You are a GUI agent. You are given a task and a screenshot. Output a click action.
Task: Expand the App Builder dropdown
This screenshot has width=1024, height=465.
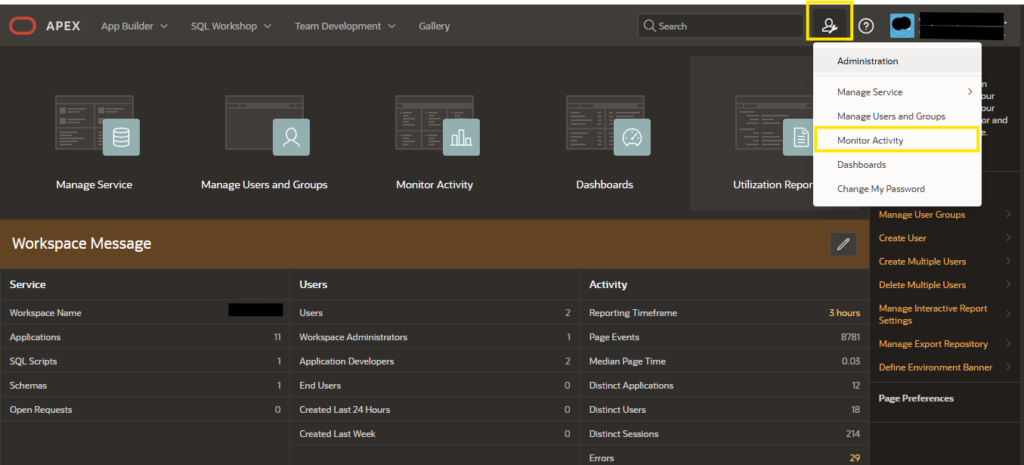click(135, 26)
